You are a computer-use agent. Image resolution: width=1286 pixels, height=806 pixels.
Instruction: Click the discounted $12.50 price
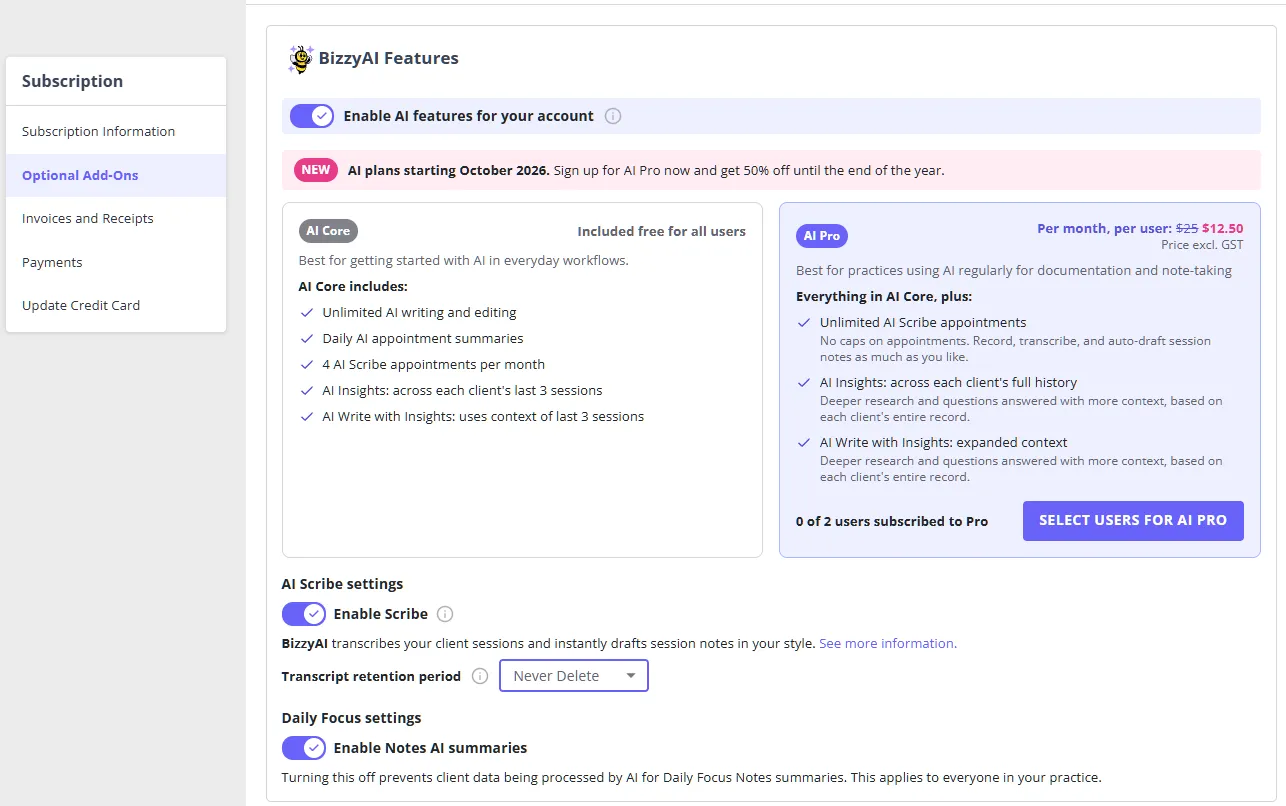click(1223, 228)
